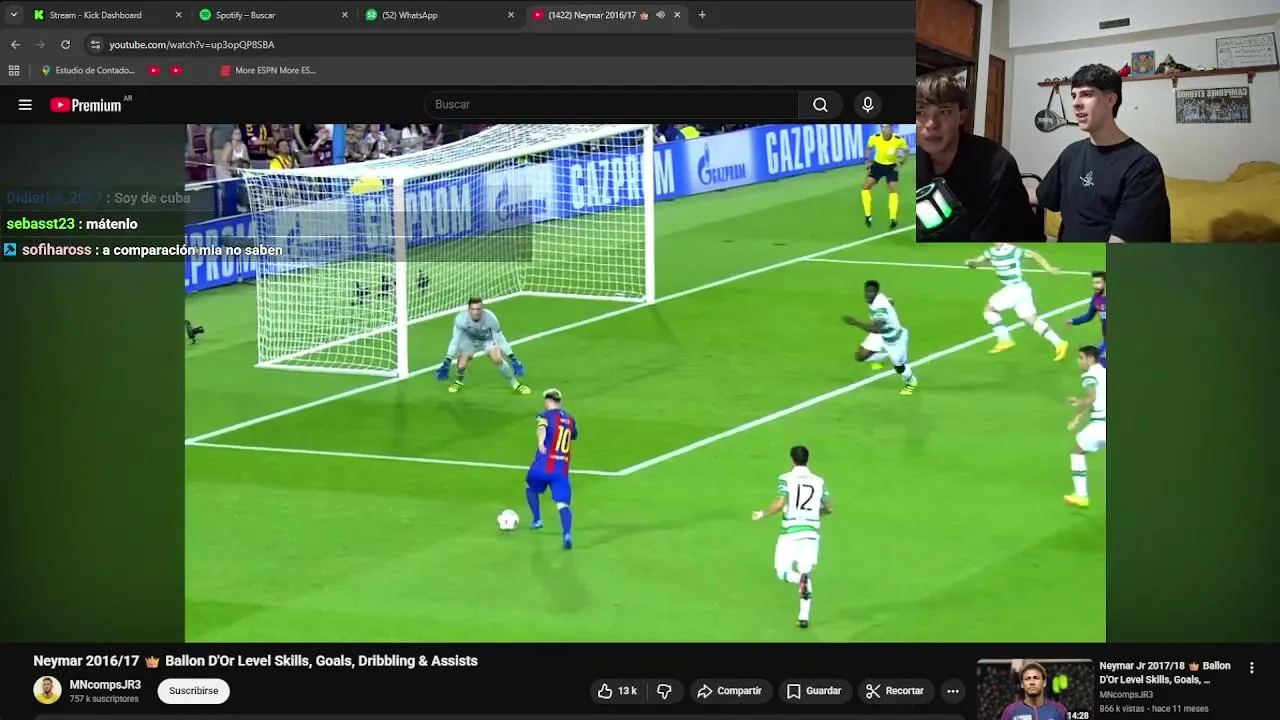Click the video title text
This screenshot has height=720, width=1280.
coord(255,661)
